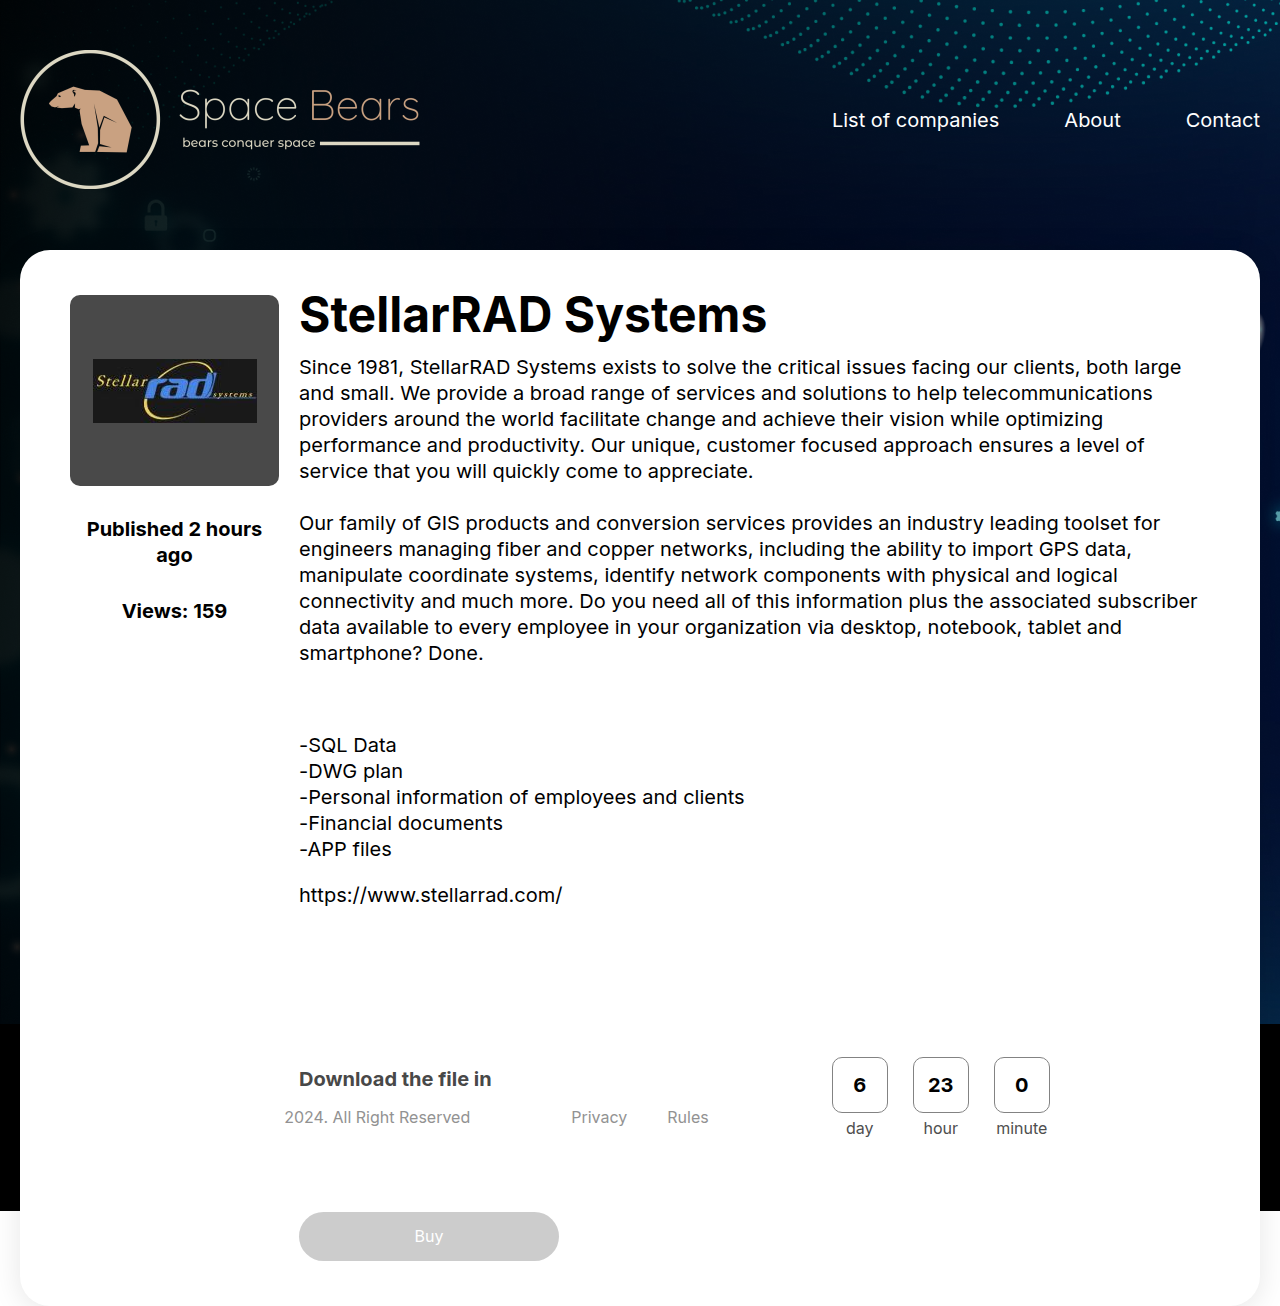Click the 'Published 2 hours ago' text
Screen dimensions: 1280x1306
174,542
